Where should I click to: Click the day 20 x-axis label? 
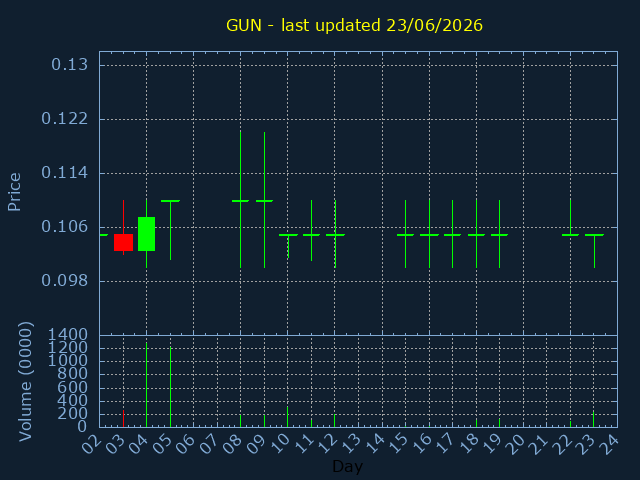(x=516, y=444)
